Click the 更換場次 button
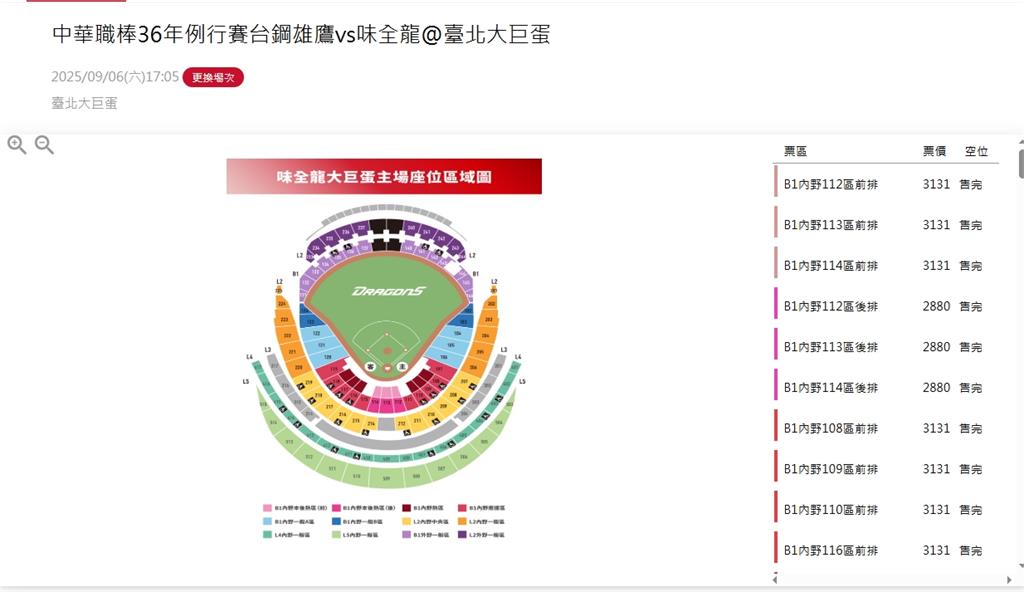 coord(213,77)
